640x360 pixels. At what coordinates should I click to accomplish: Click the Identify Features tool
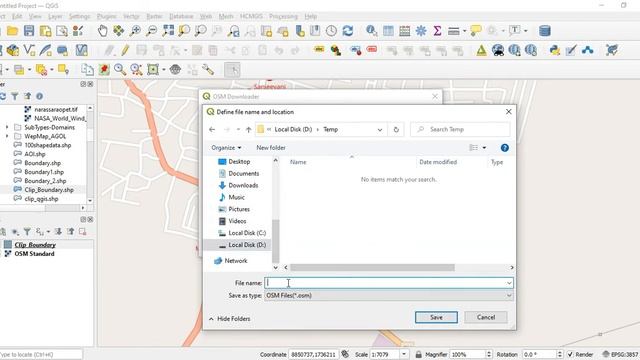coord(371,31)
